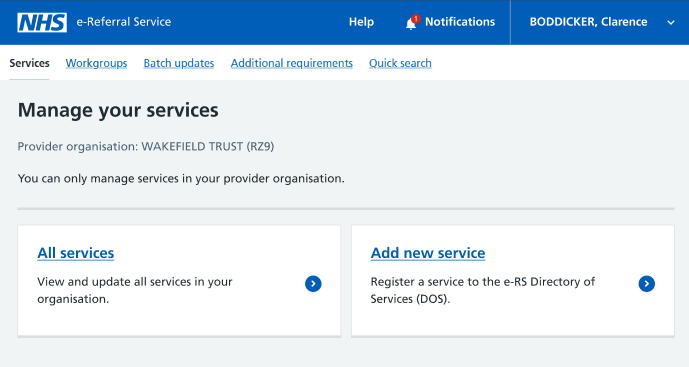
Task: Click the Notifications header link
Action: (460, 22)
